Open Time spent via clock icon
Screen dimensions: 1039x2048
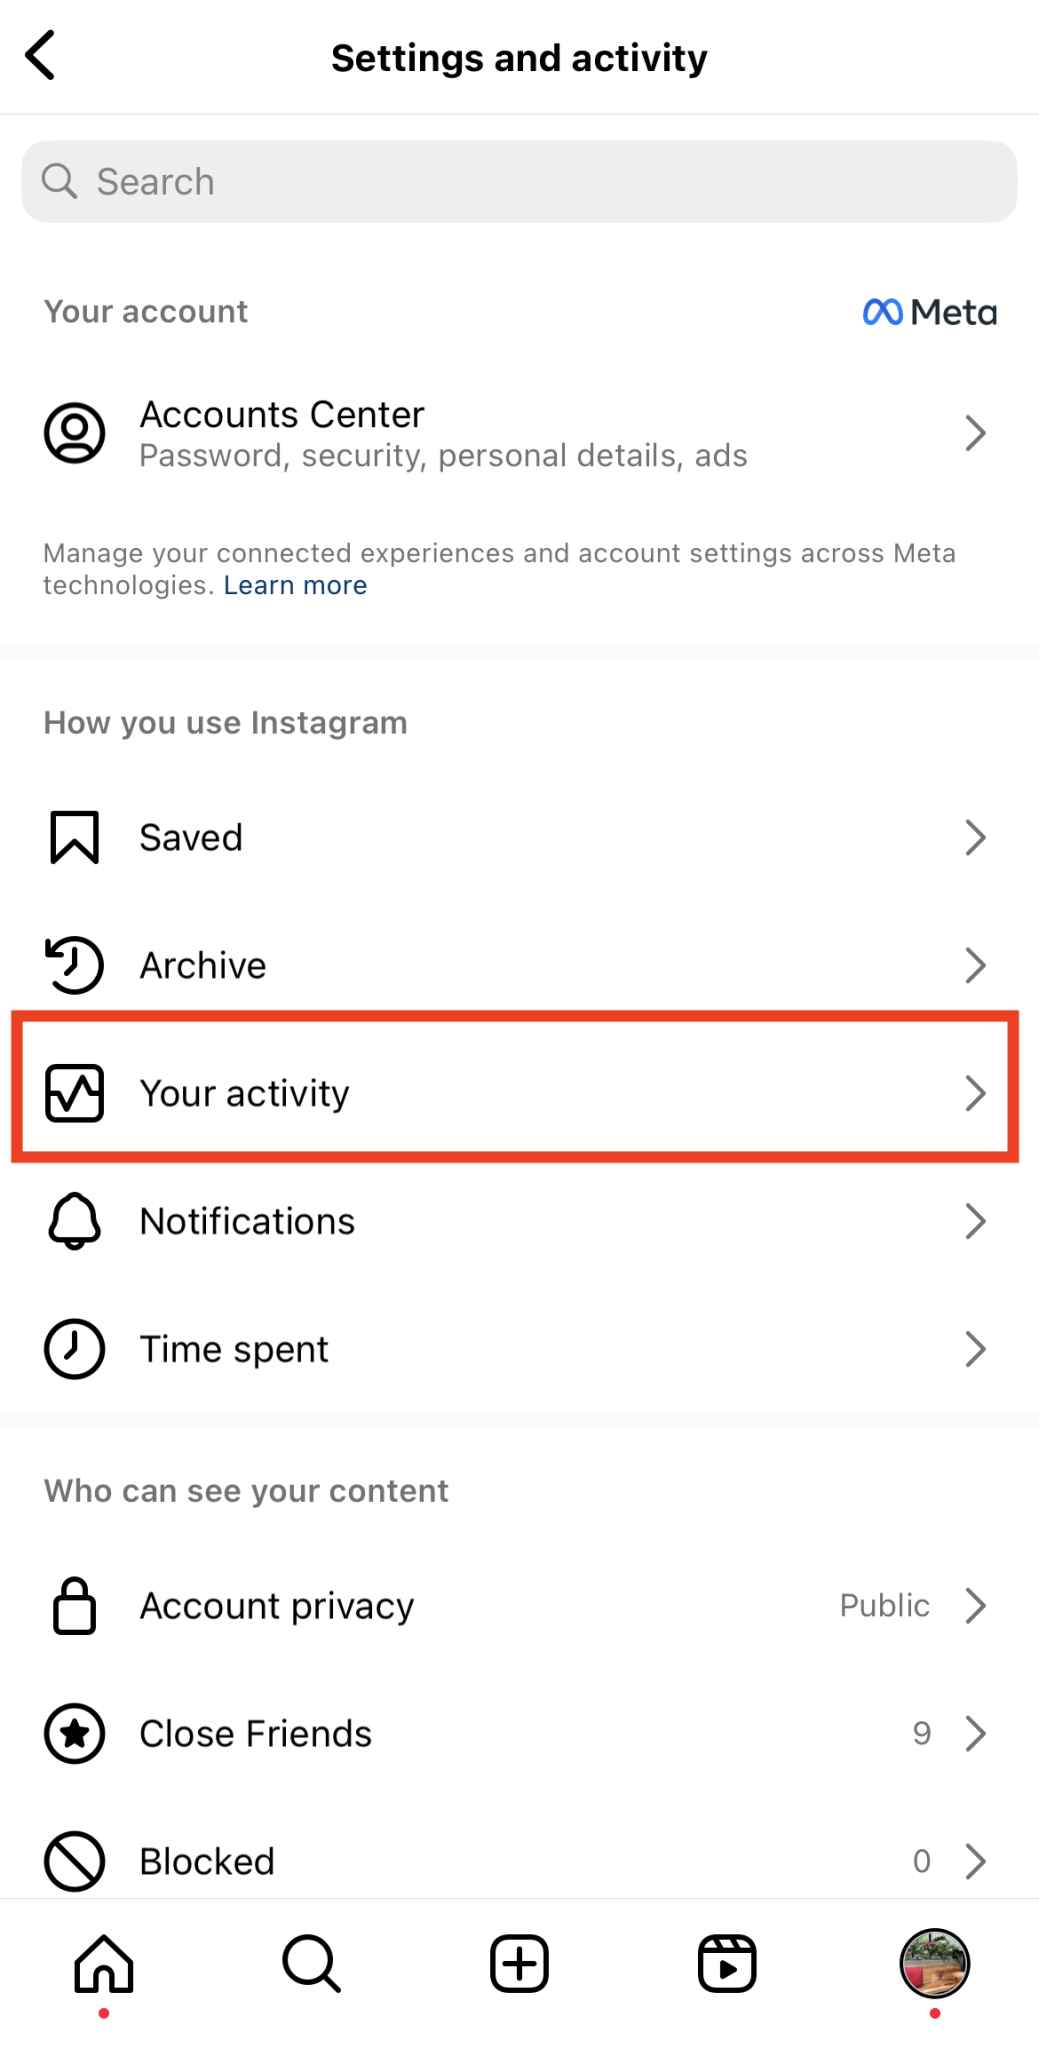coord(74,1349)
